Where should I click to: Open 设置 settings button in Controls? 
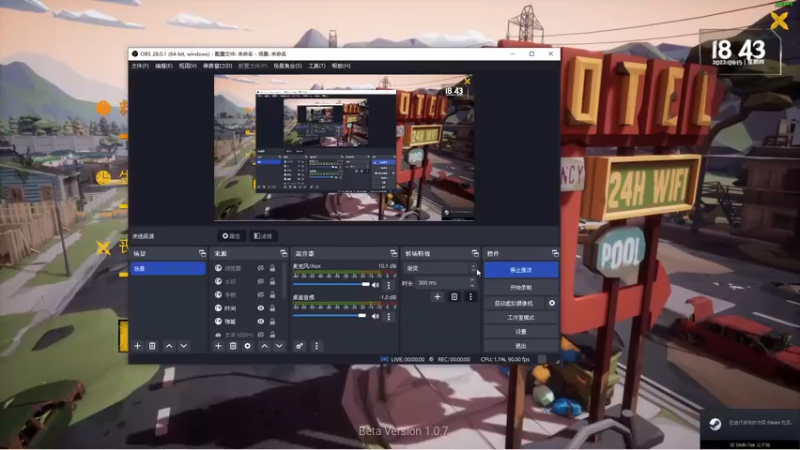(521, 332)
